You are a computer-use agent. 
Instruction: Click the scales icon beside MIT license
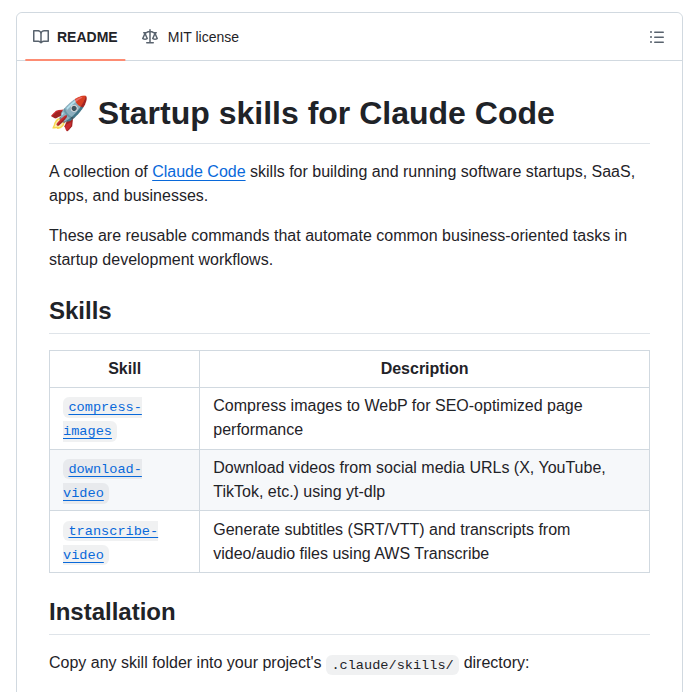click(x=150, y=37)
